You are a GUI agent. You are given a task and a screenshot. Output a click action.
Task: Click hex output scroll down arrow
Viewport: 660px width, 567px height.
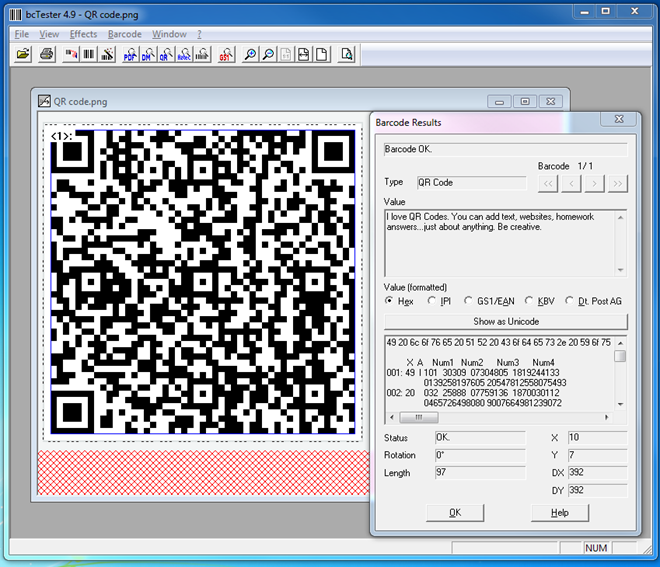(620, 405)
